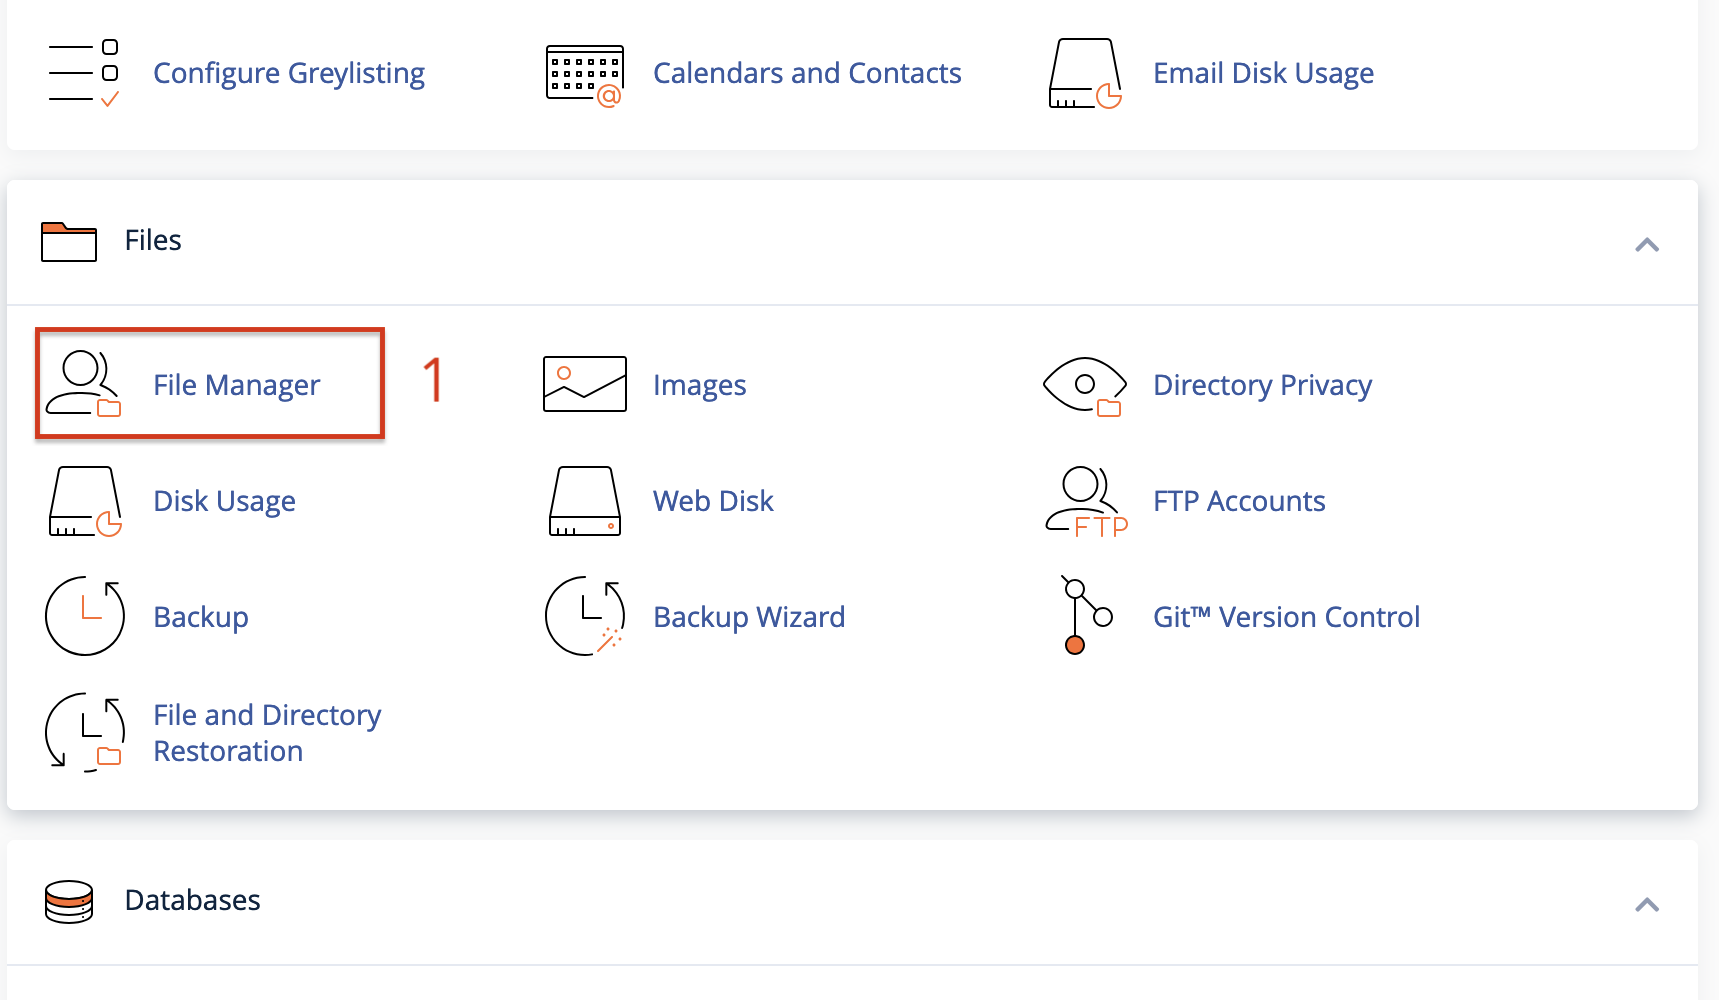The width and height of the screenshot is (1719, 1000).
Task: Click the Email Disk Usage drive icon
Action: click(1085, 73)
